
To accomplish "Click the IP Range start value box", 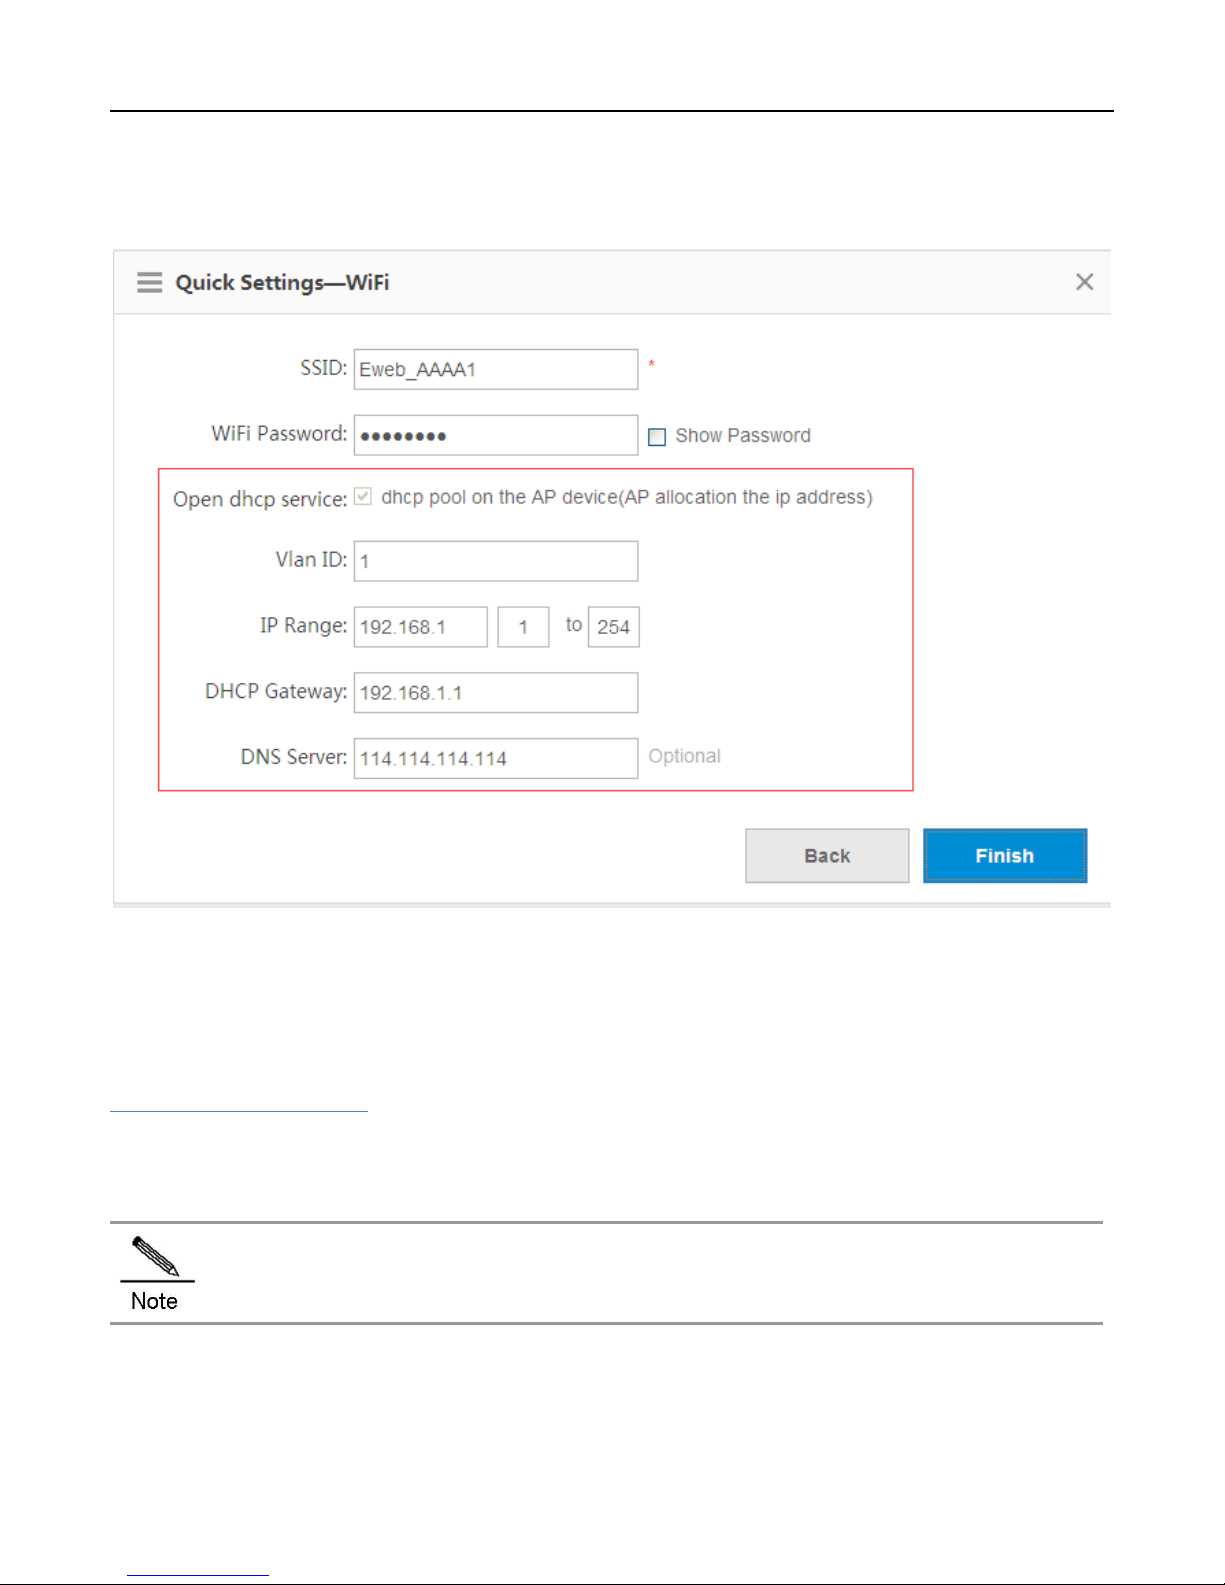I will (523, 627).
